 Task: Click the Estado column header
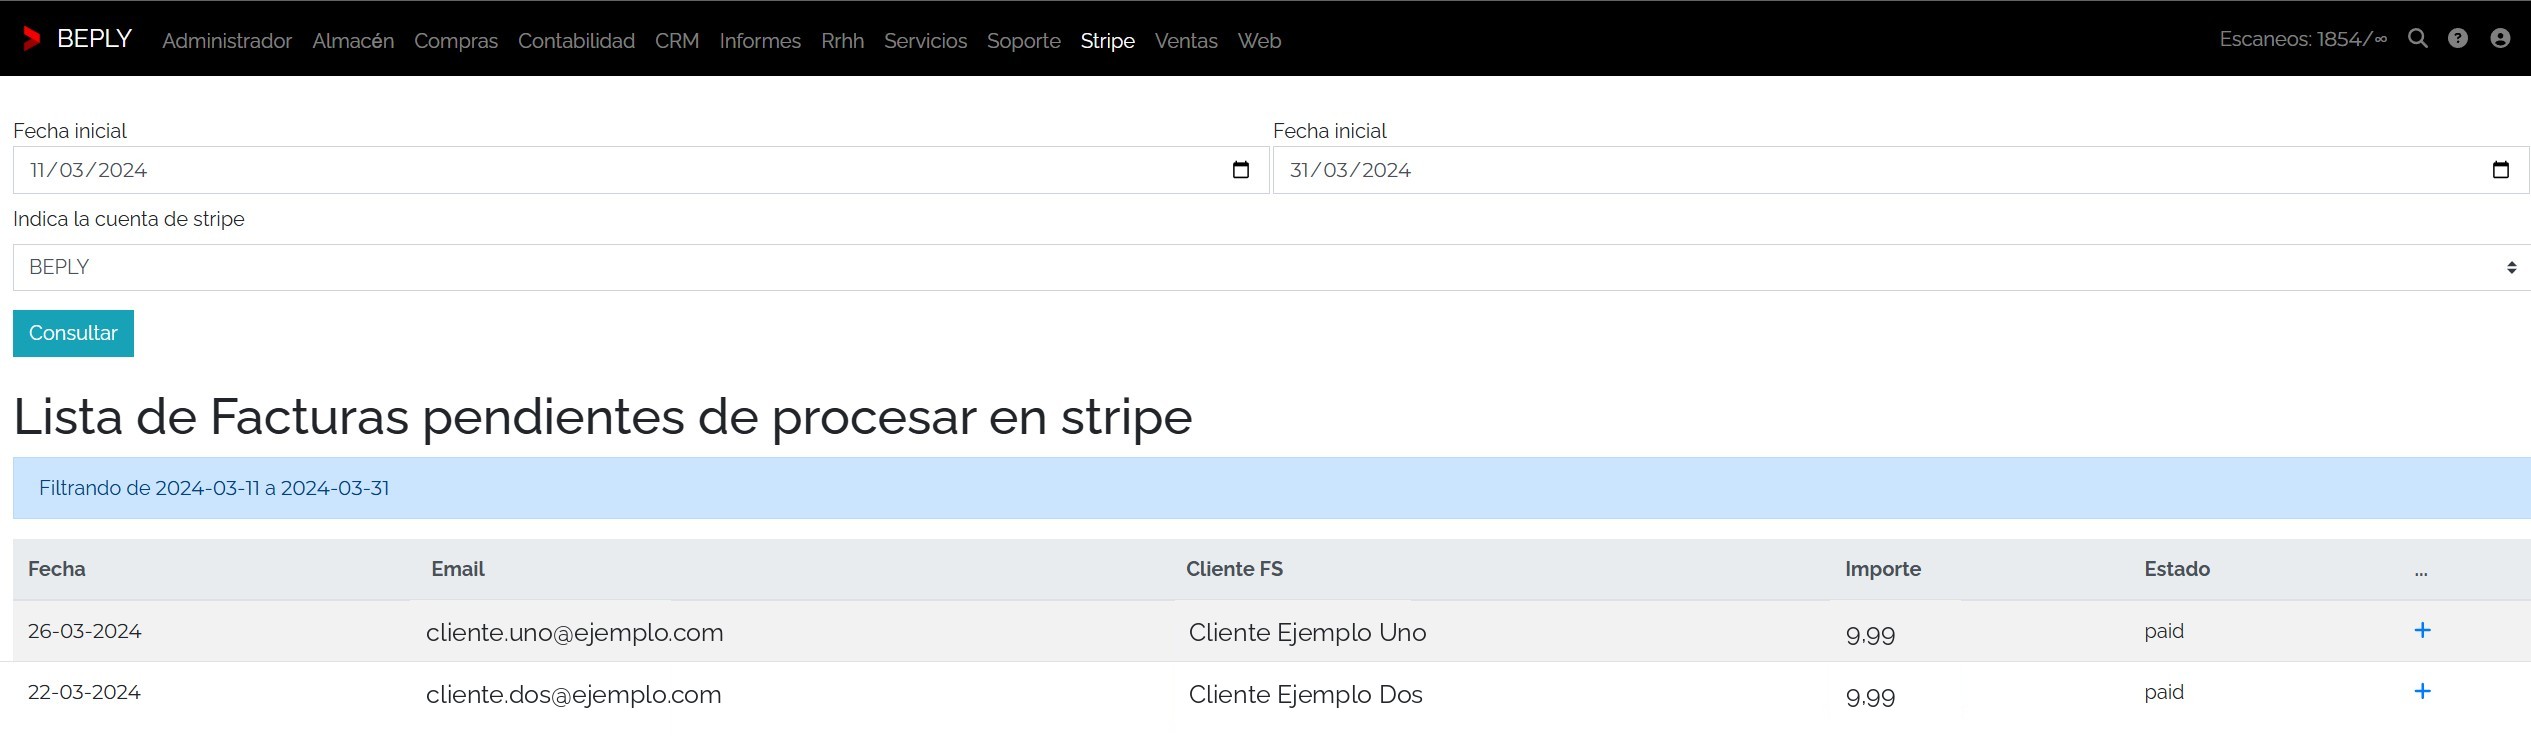pos(2177,569)
